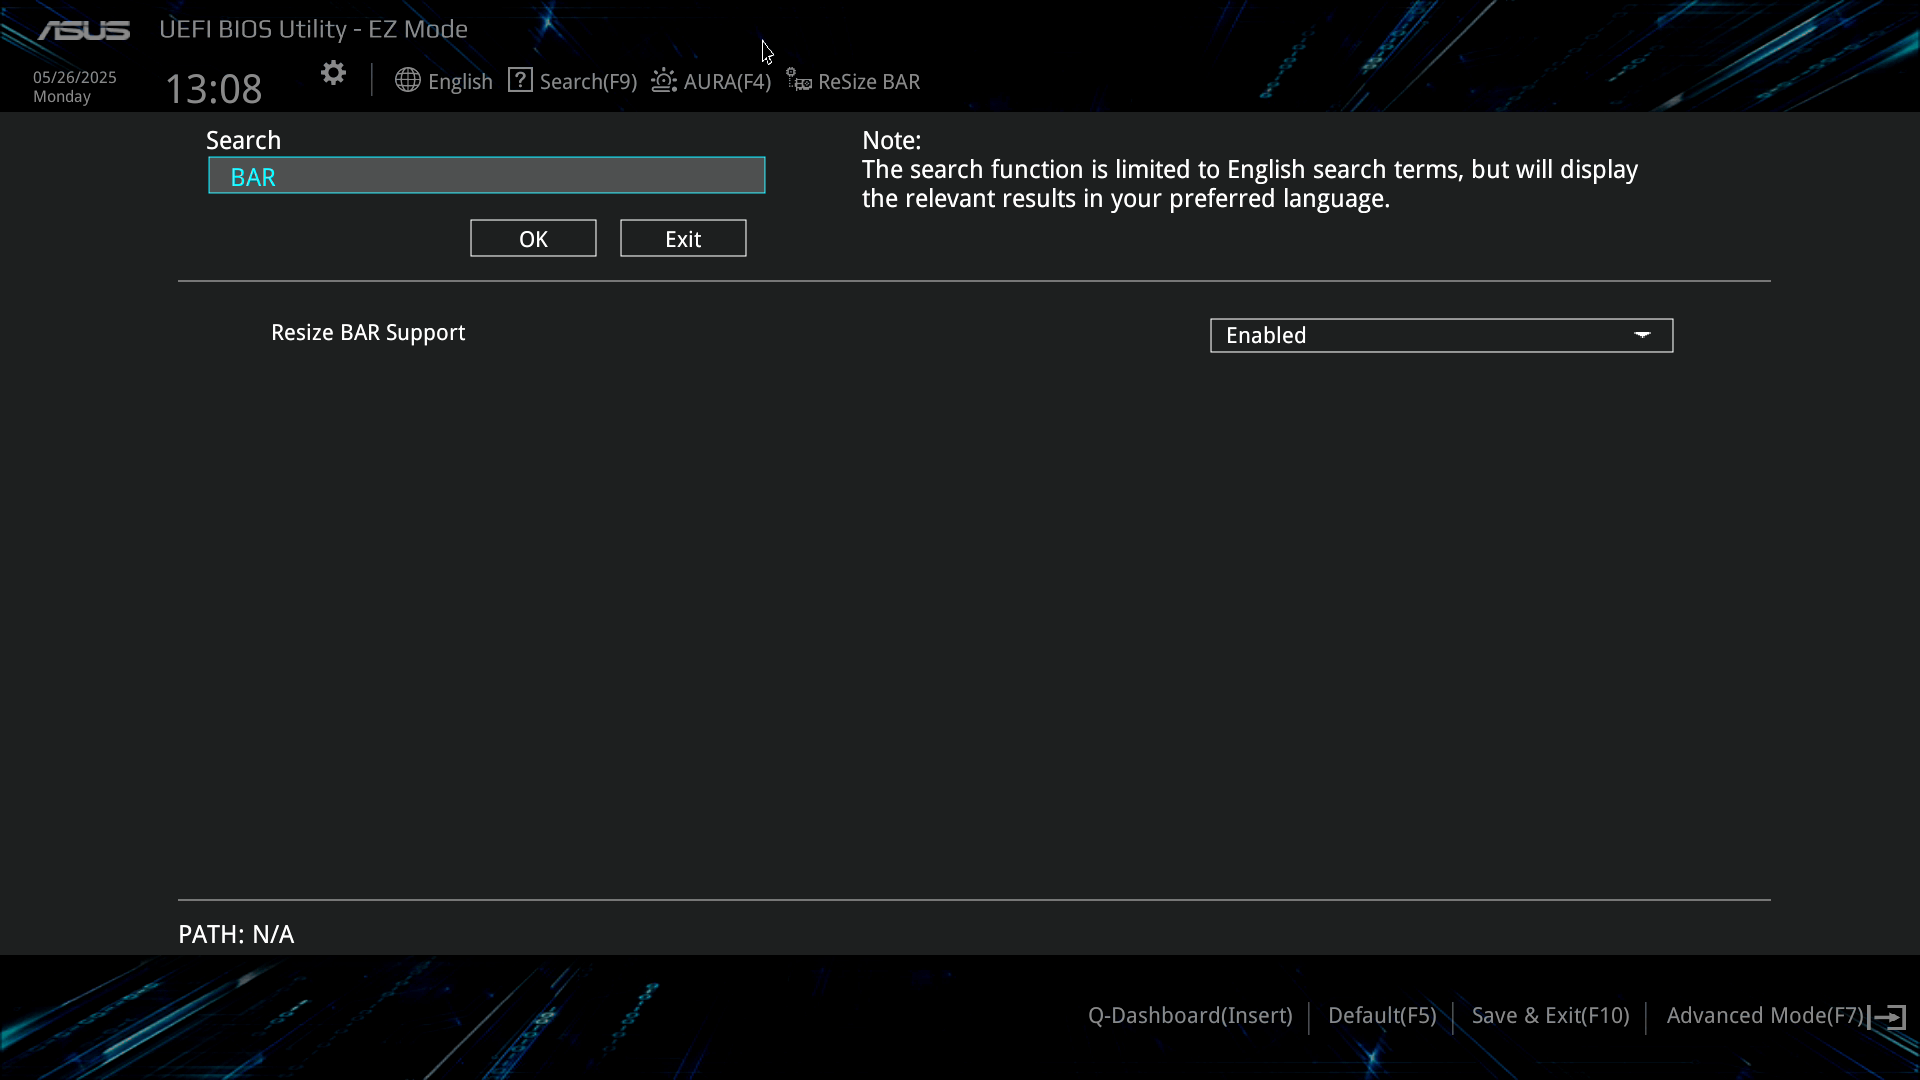Open settings with the gear icon
Screen dimensions: 1920x1080
tap(333, 73)
